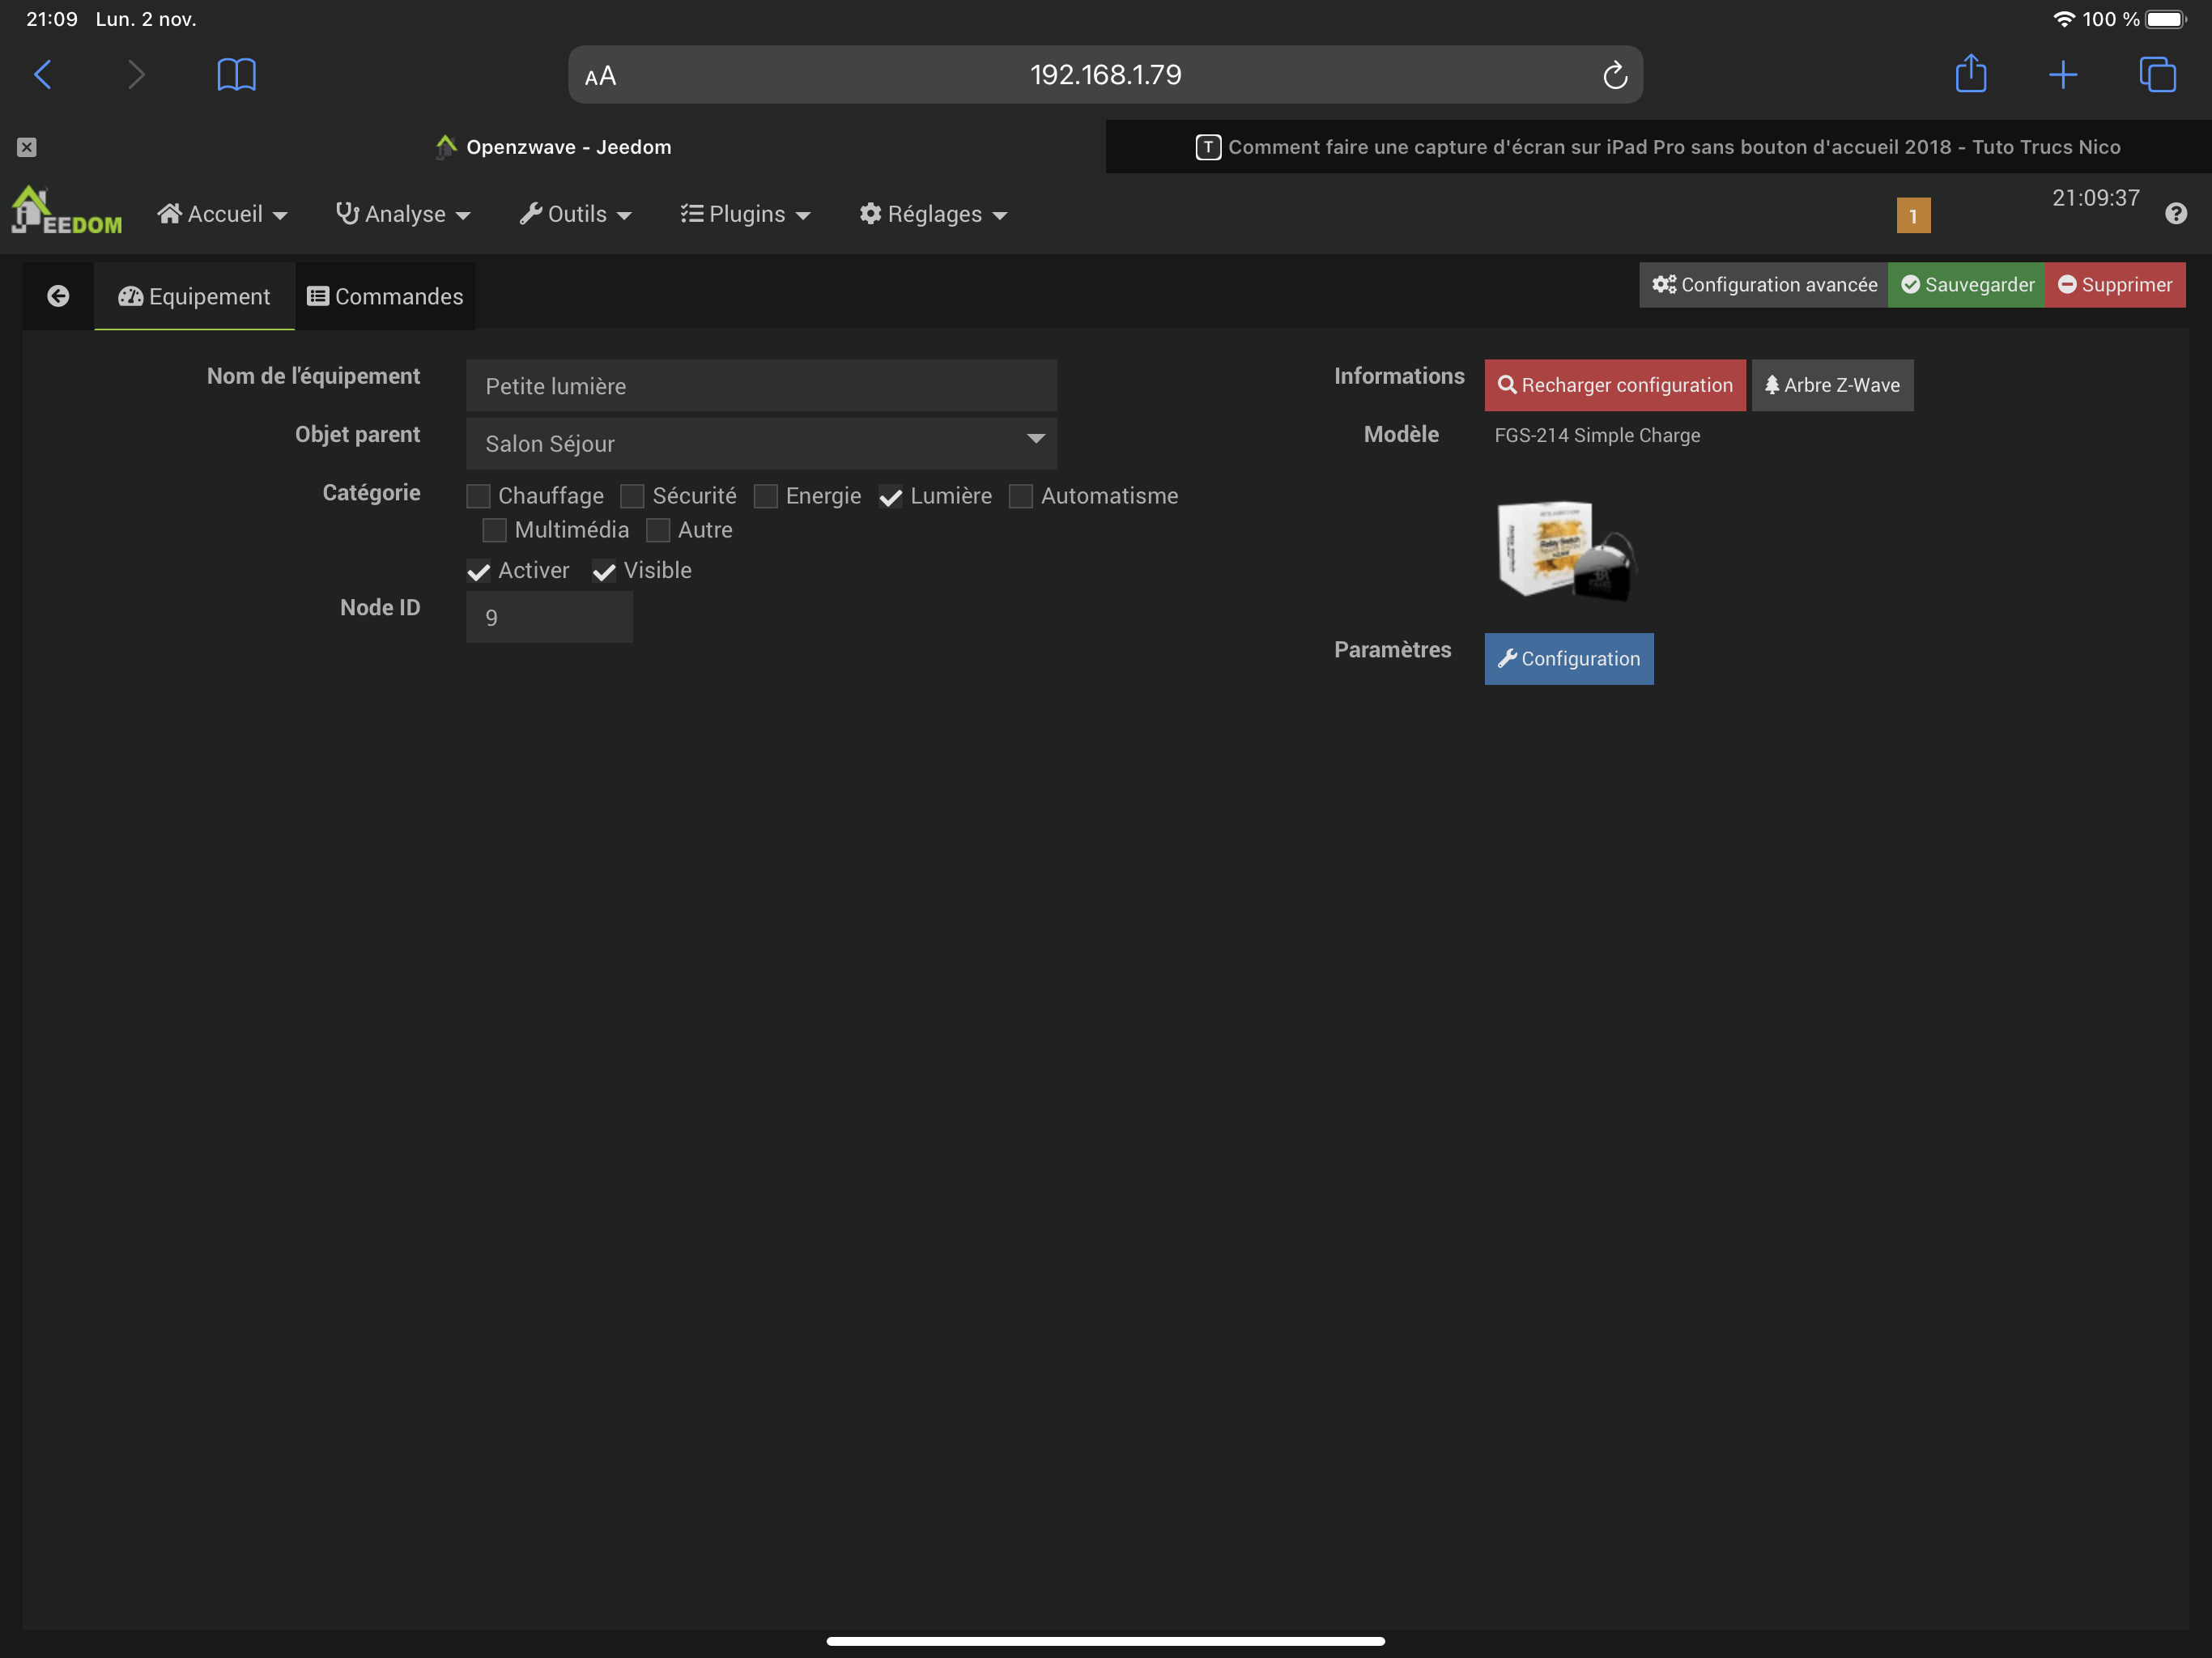Click Recharger configuration button
The width and height of the screenshot is (2212, 1658).
(1614, 385)
